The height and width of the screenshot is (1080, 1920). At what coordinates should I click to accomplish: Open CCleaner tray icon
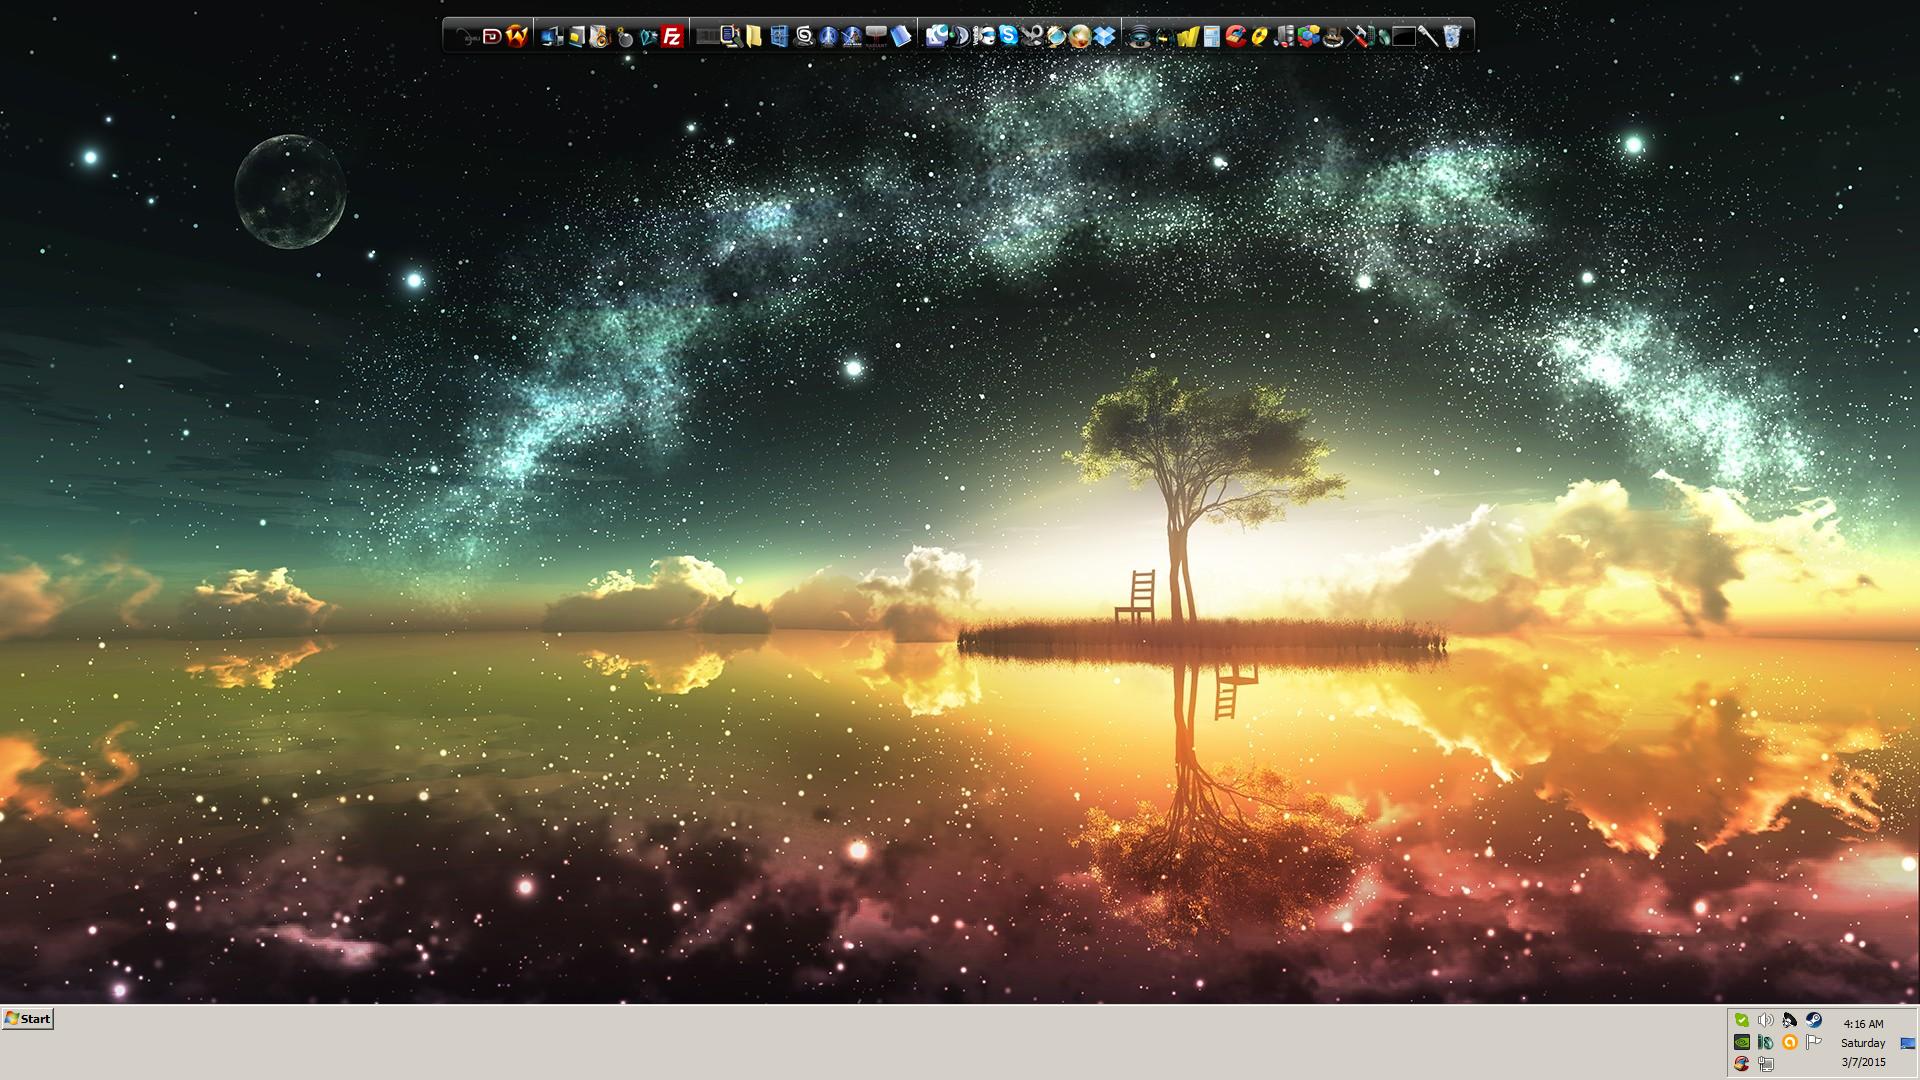click(x=1742, y=1063)
